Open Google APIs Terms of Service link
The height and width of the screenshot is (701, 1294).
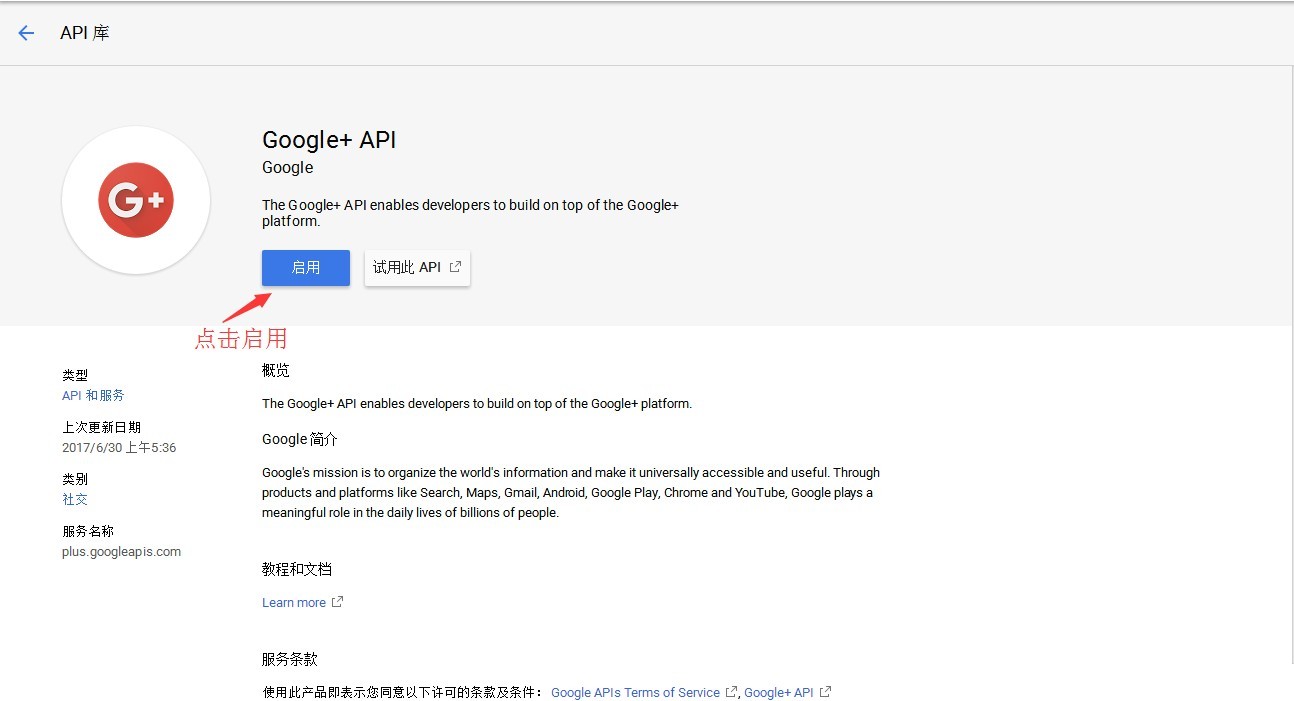point(635,693)
